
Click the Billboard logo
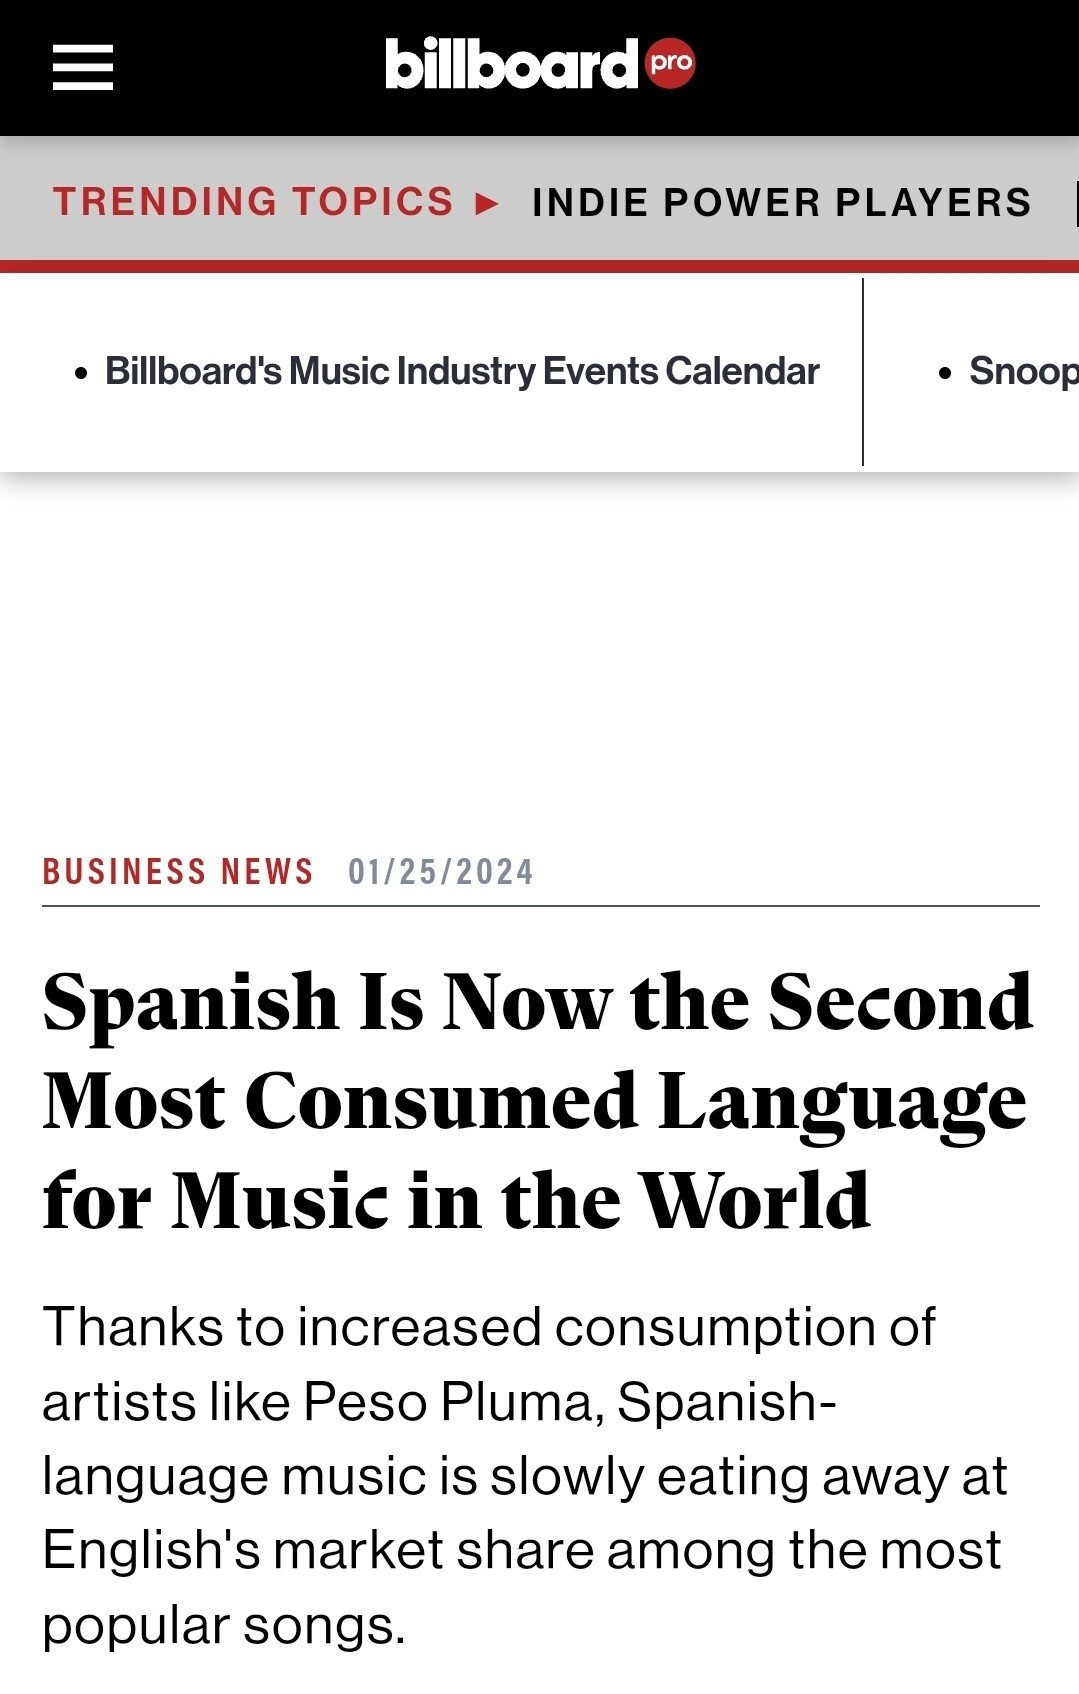(511, 64)
